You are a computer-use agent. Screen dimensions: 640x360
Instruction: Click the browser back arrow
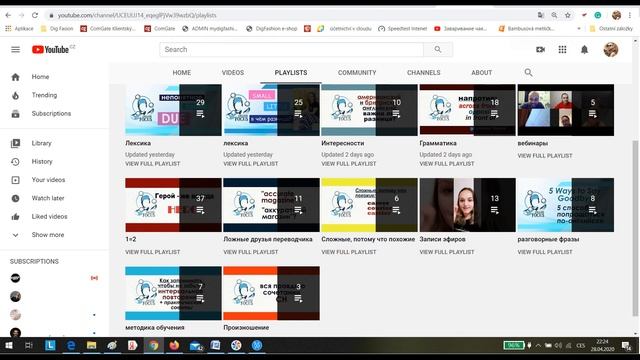click(x=8, y=15)
